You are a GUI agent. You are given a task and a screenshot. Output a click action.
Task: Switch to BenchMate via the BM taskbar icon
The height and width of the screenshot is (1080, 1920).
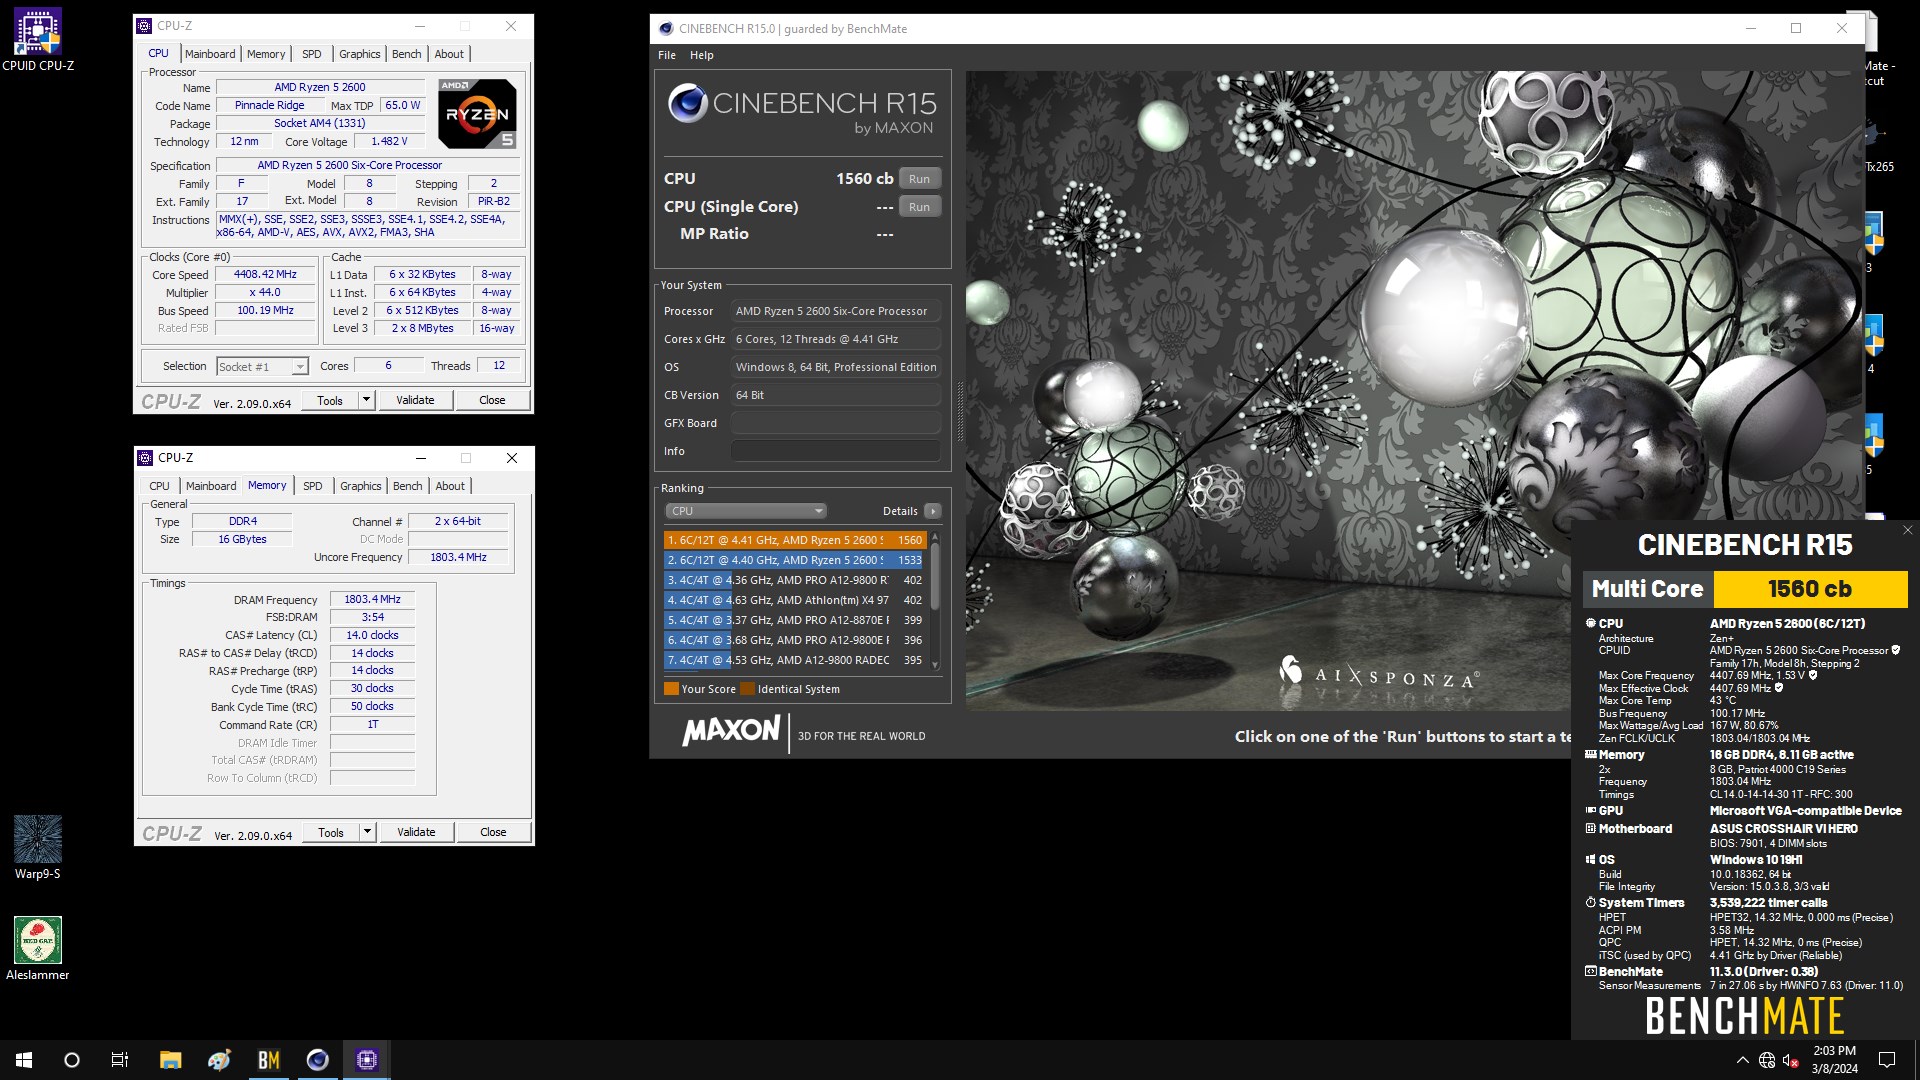click(x=269, y=1060)
